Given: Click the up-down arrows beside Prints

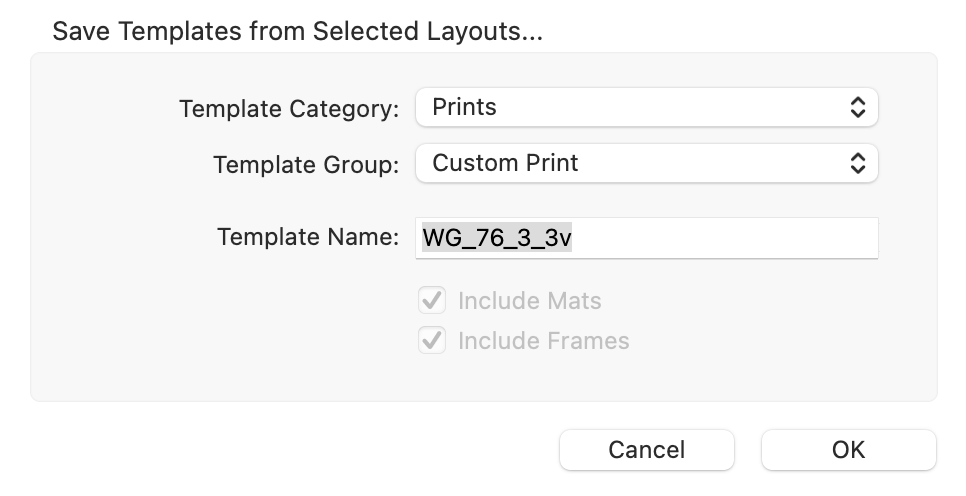Looking at the screenshot, I should (x=857, y=108).
